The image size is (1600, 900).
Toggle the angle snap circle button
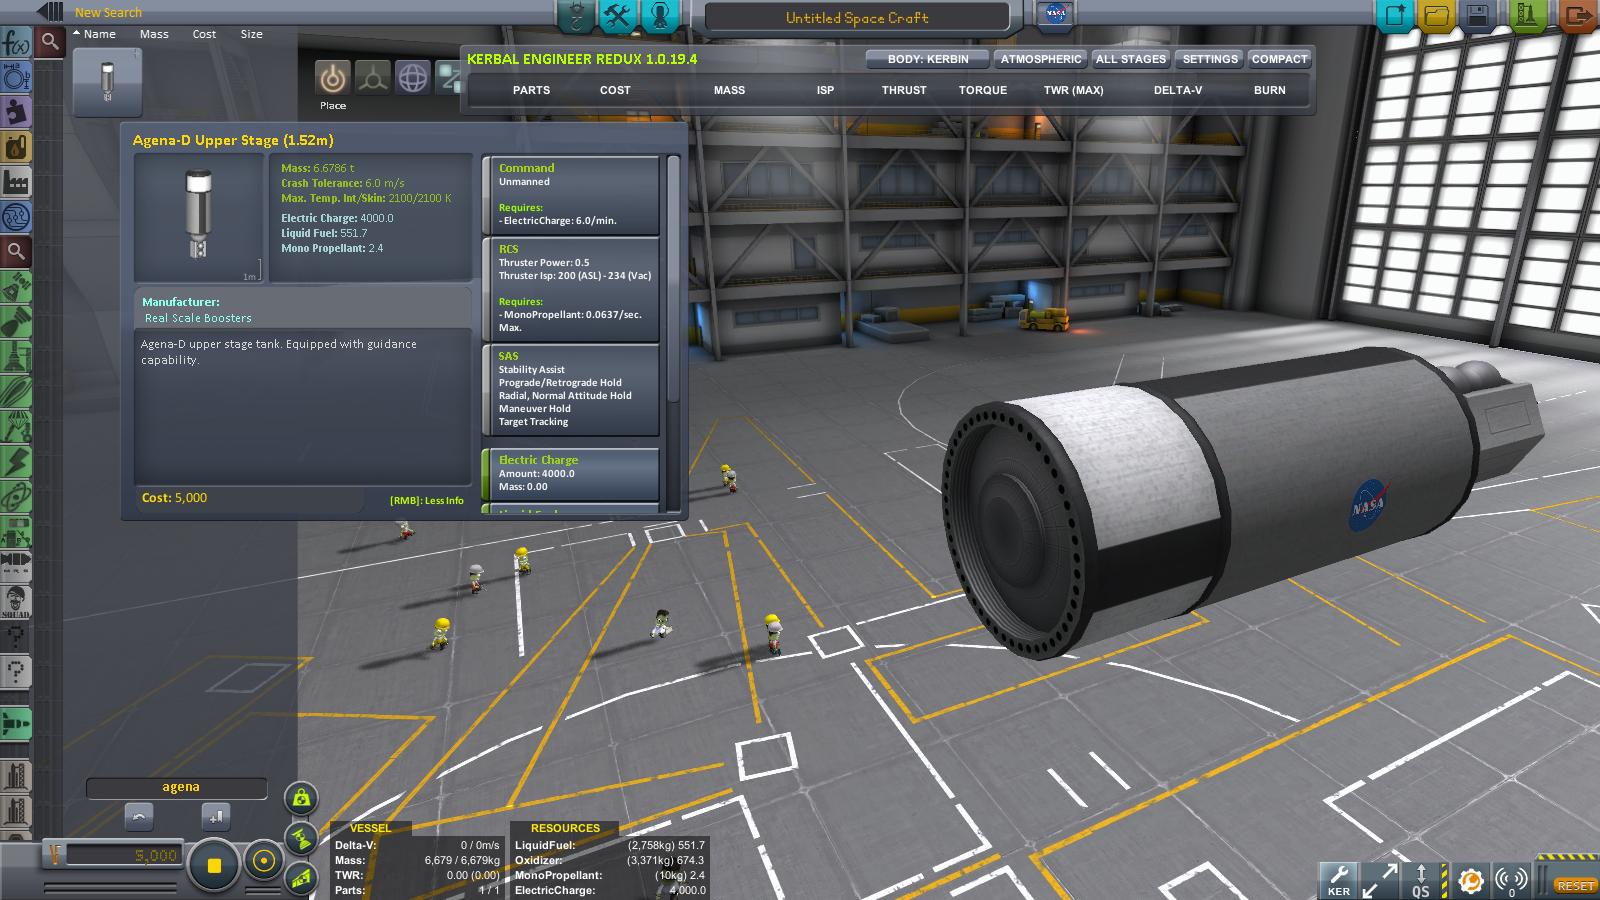pos(264,861)
